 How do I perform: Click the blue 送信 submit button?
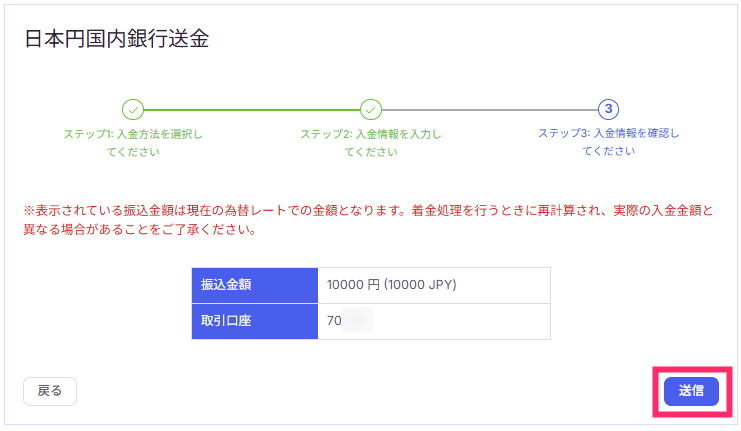(691, 391)
